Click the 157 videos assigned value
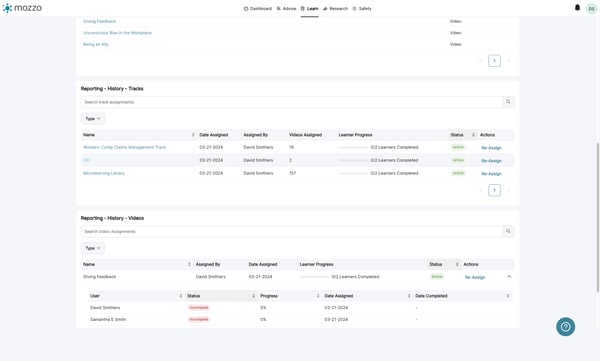 tap(292, 173)
